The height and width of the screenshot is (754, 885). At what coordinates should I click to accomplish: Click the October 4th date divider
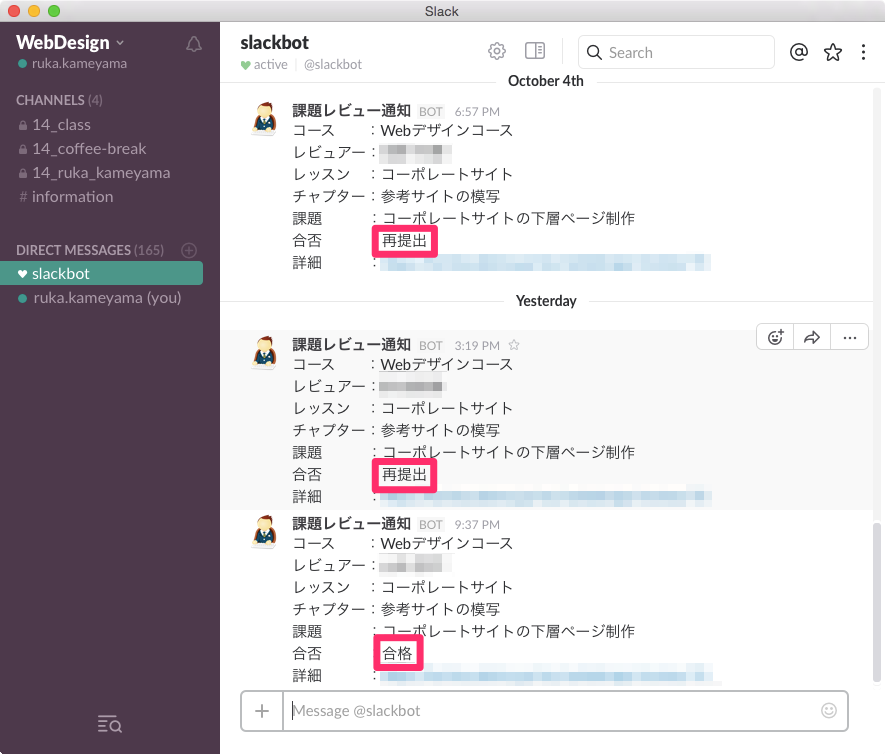click(x=546, y=81)
